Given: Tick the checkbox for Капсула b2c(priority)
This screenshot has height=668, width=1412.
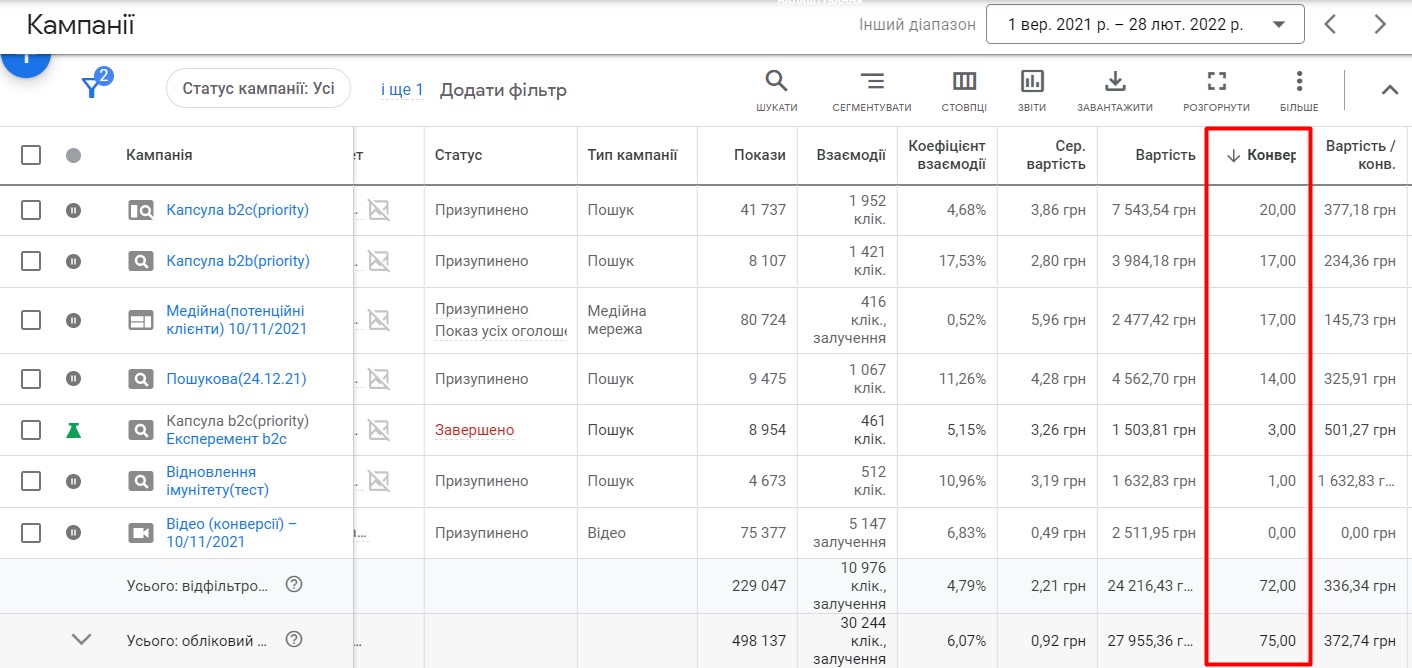Looking at the screenshot, I should pos(31,210).
